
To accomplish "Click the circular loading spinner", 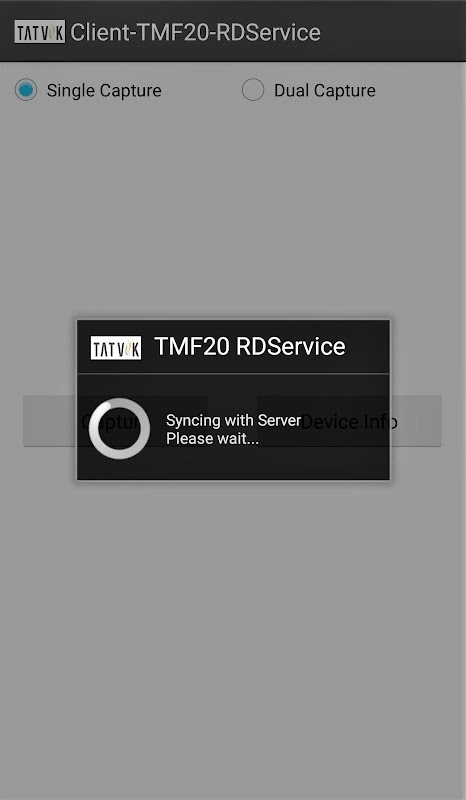I will (119, 429).
